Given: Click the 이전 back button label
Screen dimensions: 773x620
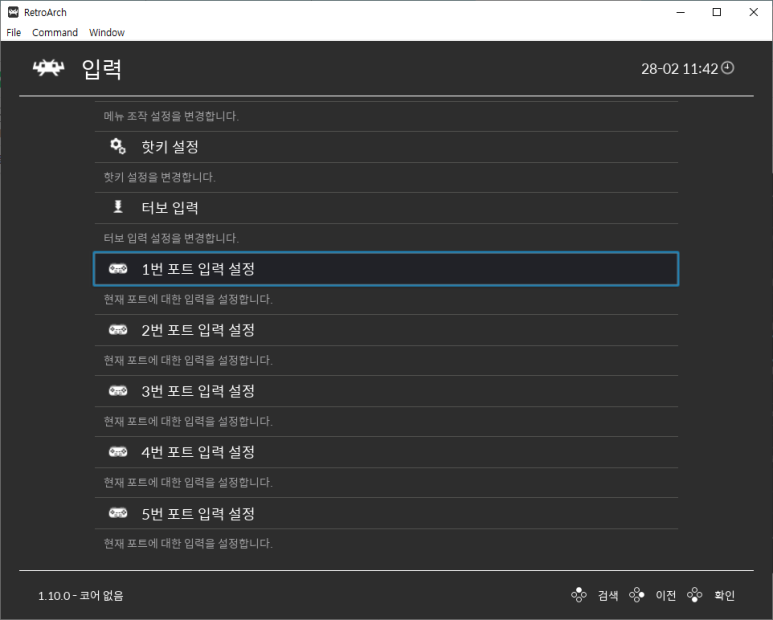Looking at the screenshot, I should point(666,595).
